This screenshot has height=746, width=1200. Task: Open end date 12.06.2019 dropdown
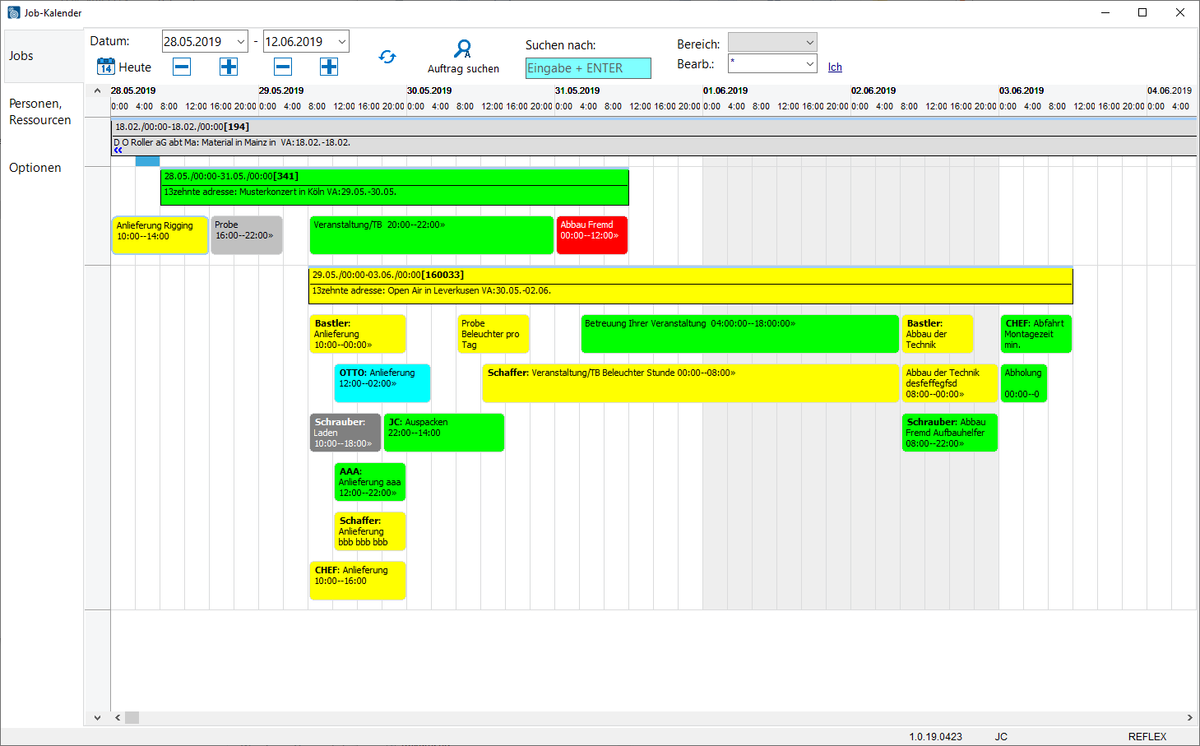340,42
